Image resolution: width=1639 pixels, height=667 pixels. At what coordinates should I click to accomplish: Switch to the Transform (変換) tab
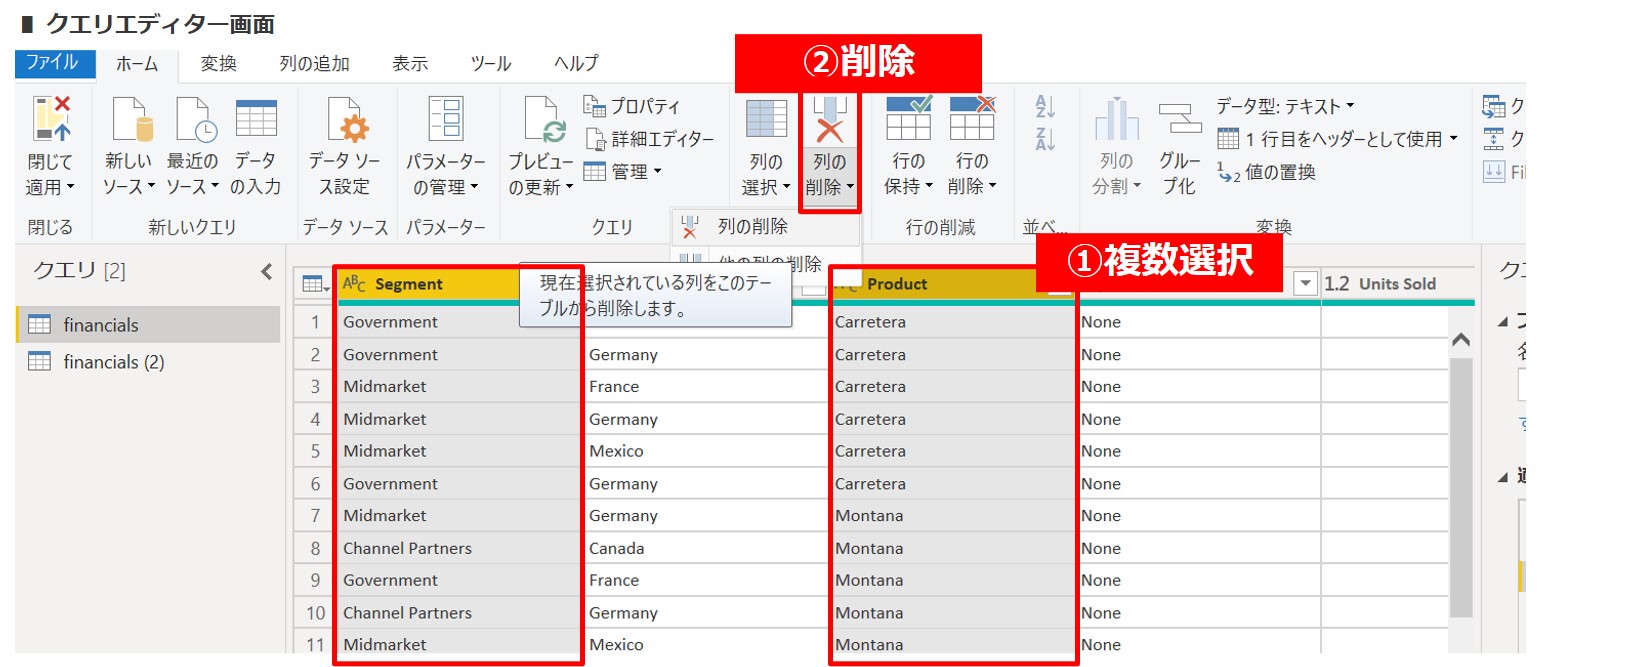pyautogui.click(x=218, y=64)
